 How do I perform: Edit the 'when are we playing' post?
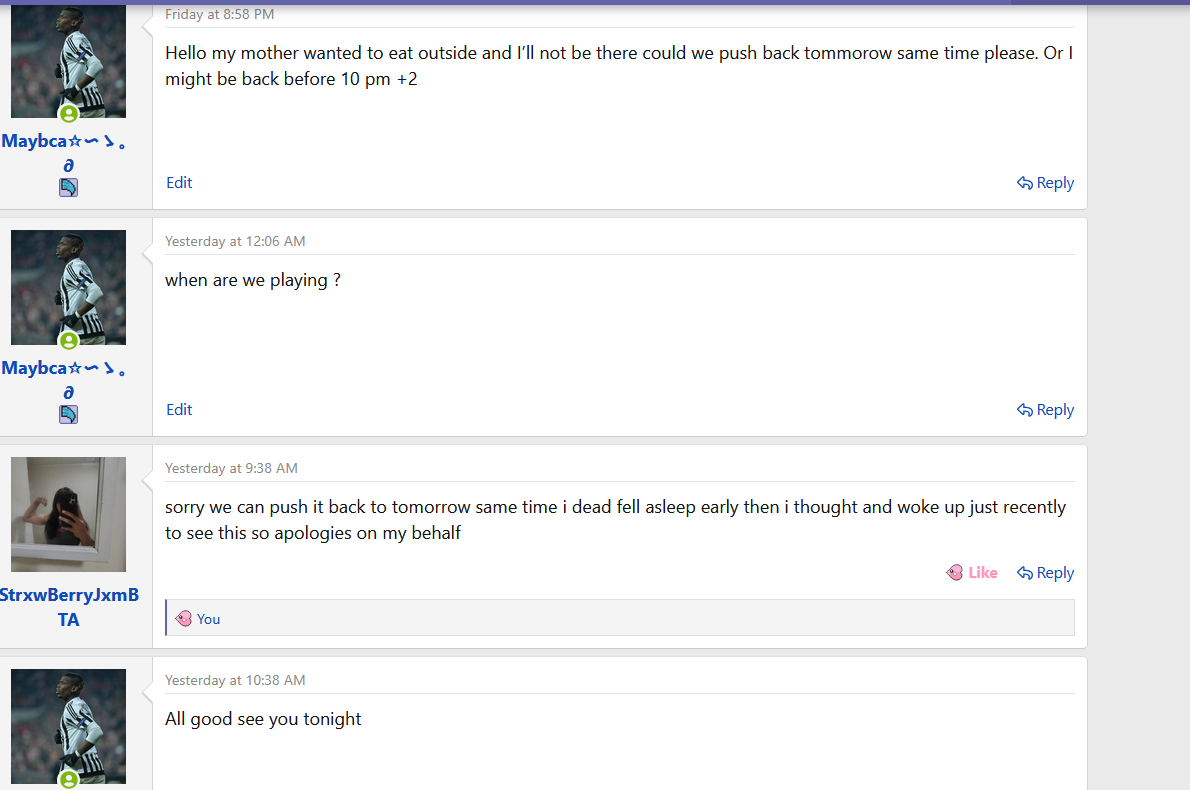pos(179,410)
